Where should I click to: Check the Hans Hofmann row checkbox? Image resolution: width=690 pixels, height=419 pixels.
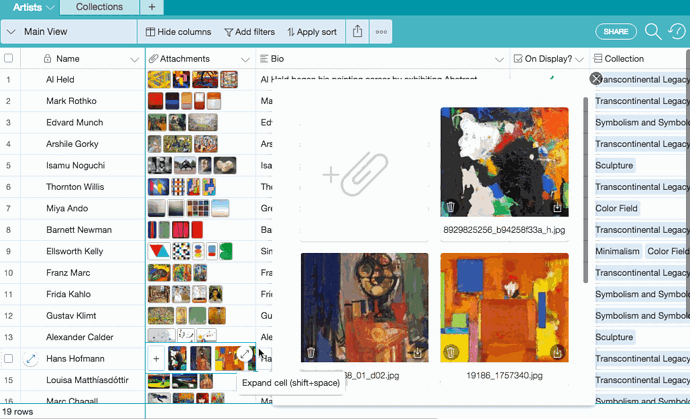pos(8,359)
